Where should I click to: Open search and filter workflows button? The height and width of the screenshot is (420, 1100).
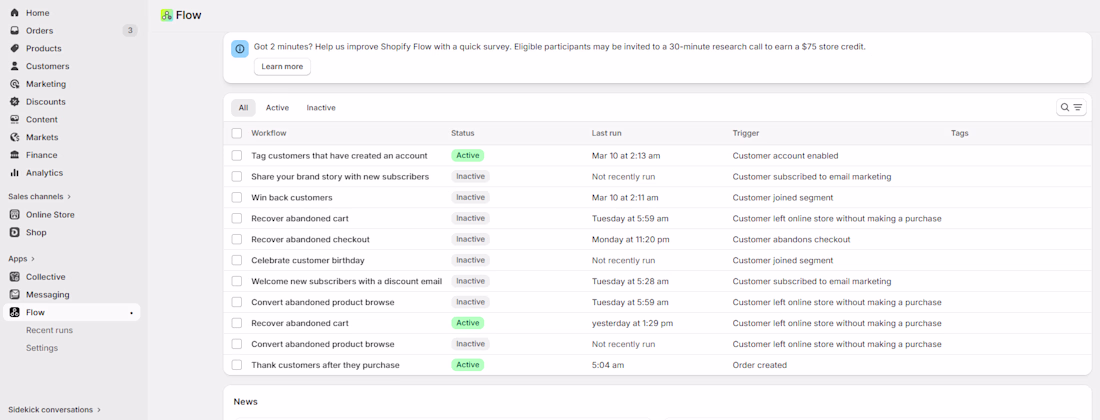[1071, 108]
